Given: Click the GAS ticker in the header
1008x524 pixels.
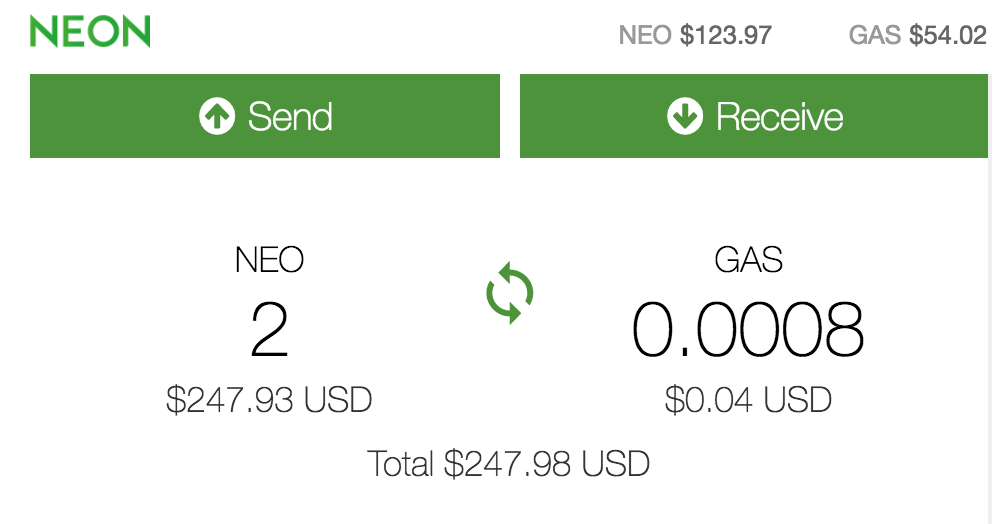Looking at the screenshot, I should (874, 36).
